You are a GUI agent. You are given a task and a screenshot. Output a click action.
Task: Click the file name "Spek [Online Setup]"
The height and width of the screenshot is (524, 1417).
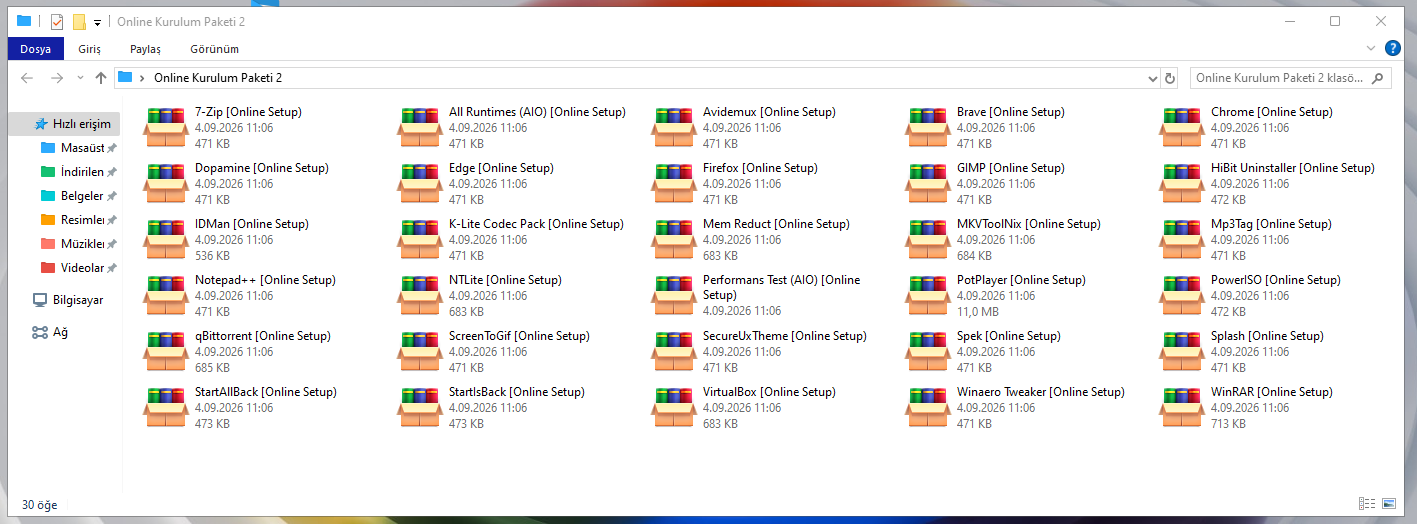[1009, 336]
